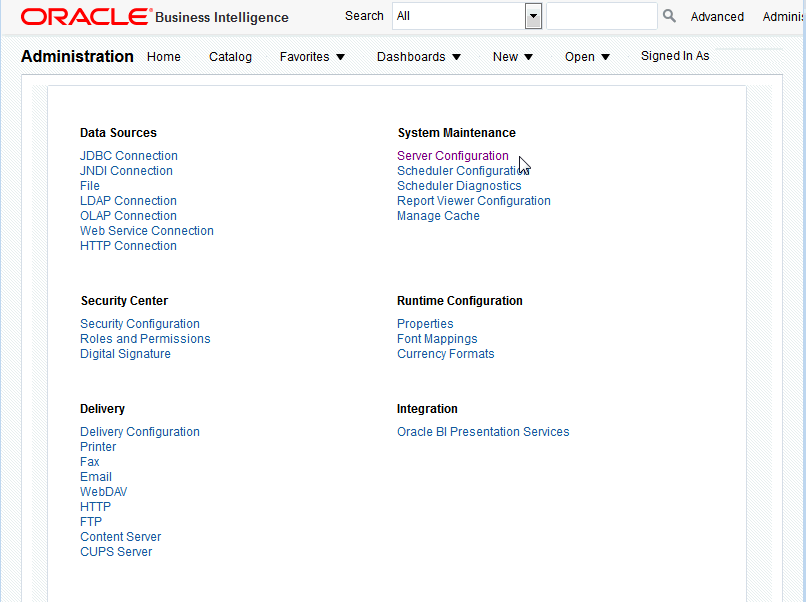Viewport: 806px width, 602px height.
Task: Expand the Favorites dropdown menu
Action: click(x=312, y=57)
